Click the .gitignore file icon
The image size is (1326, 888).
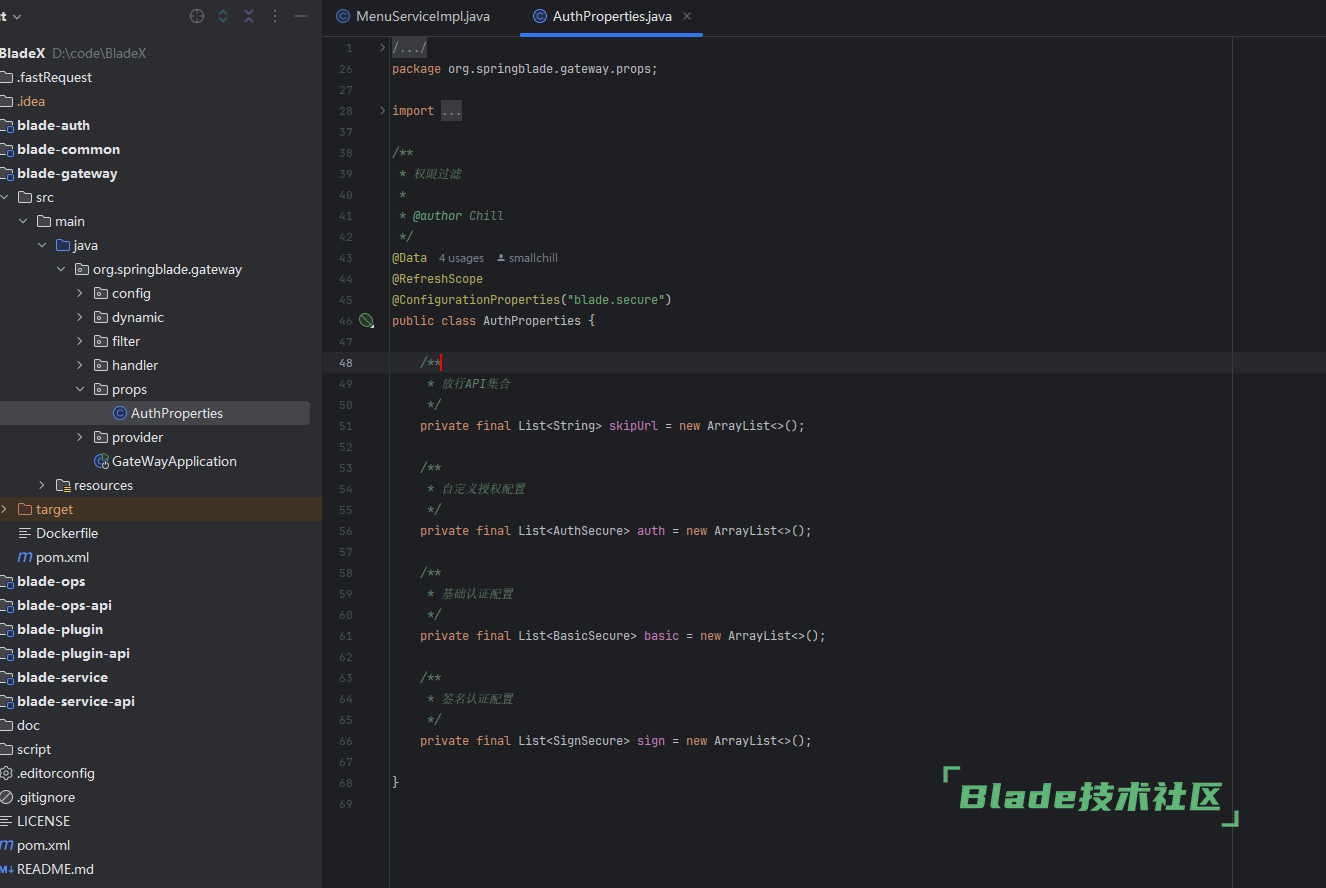coord(6,797)
